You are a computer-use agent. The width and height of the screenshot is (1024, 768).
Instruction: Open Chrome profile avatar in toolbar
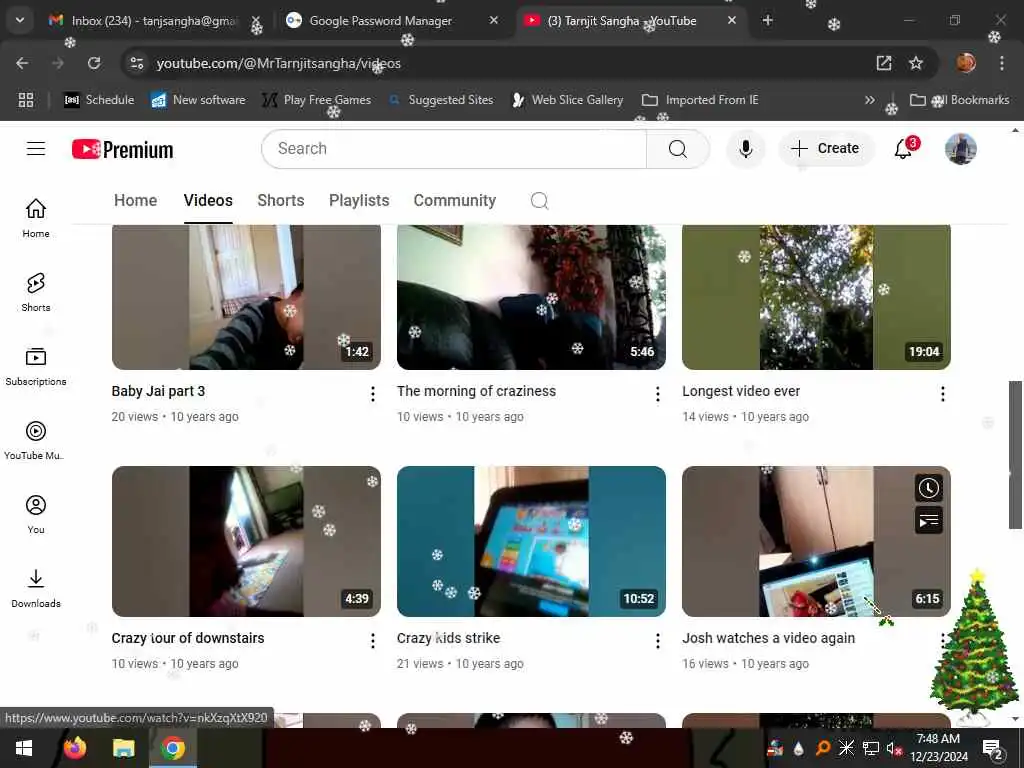[966, 63]
